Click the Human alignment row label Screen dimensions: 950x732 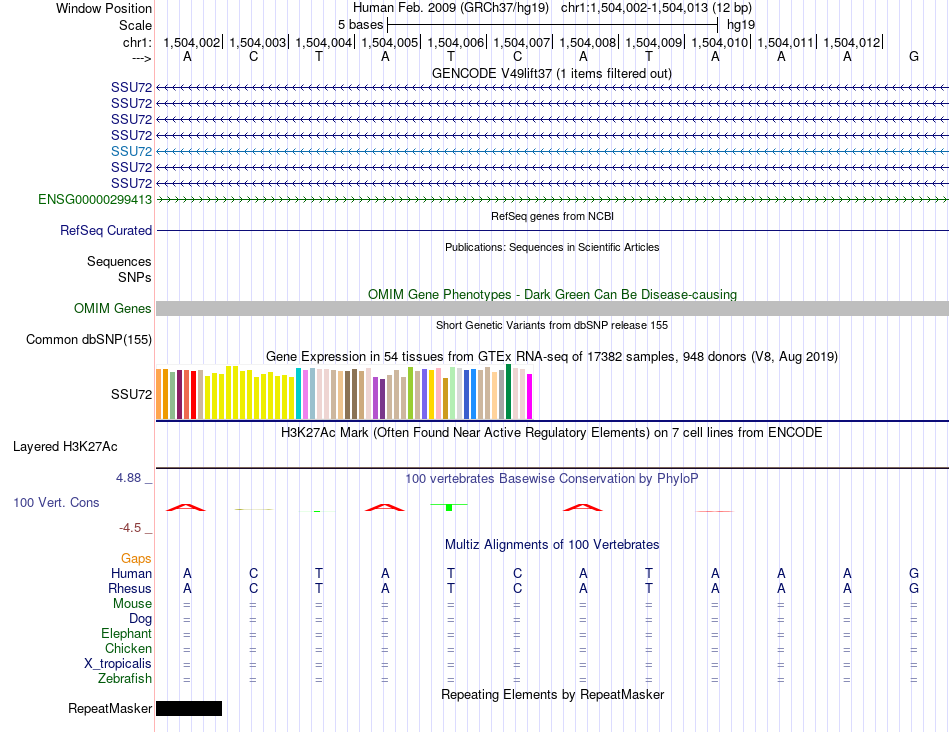tap(131, 573)
